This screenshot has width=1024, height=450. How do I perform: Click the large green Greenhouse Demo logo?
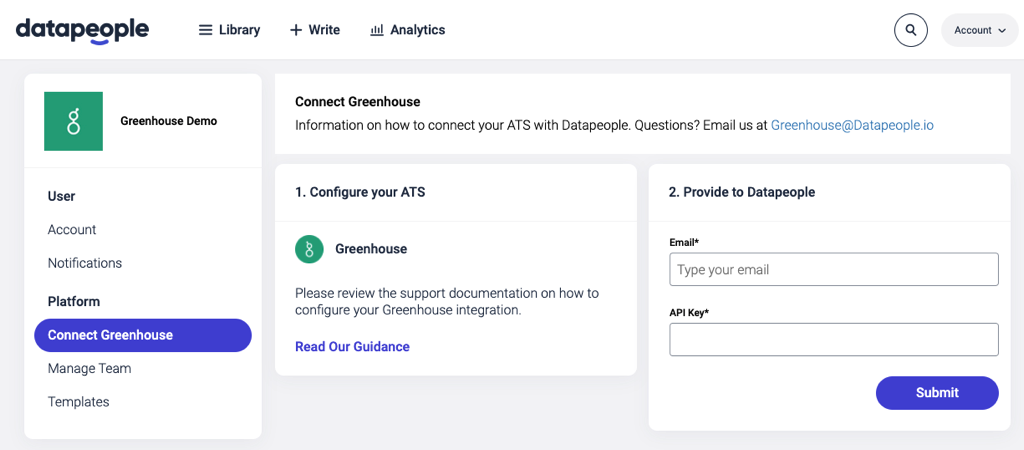[x=73, y=121]
